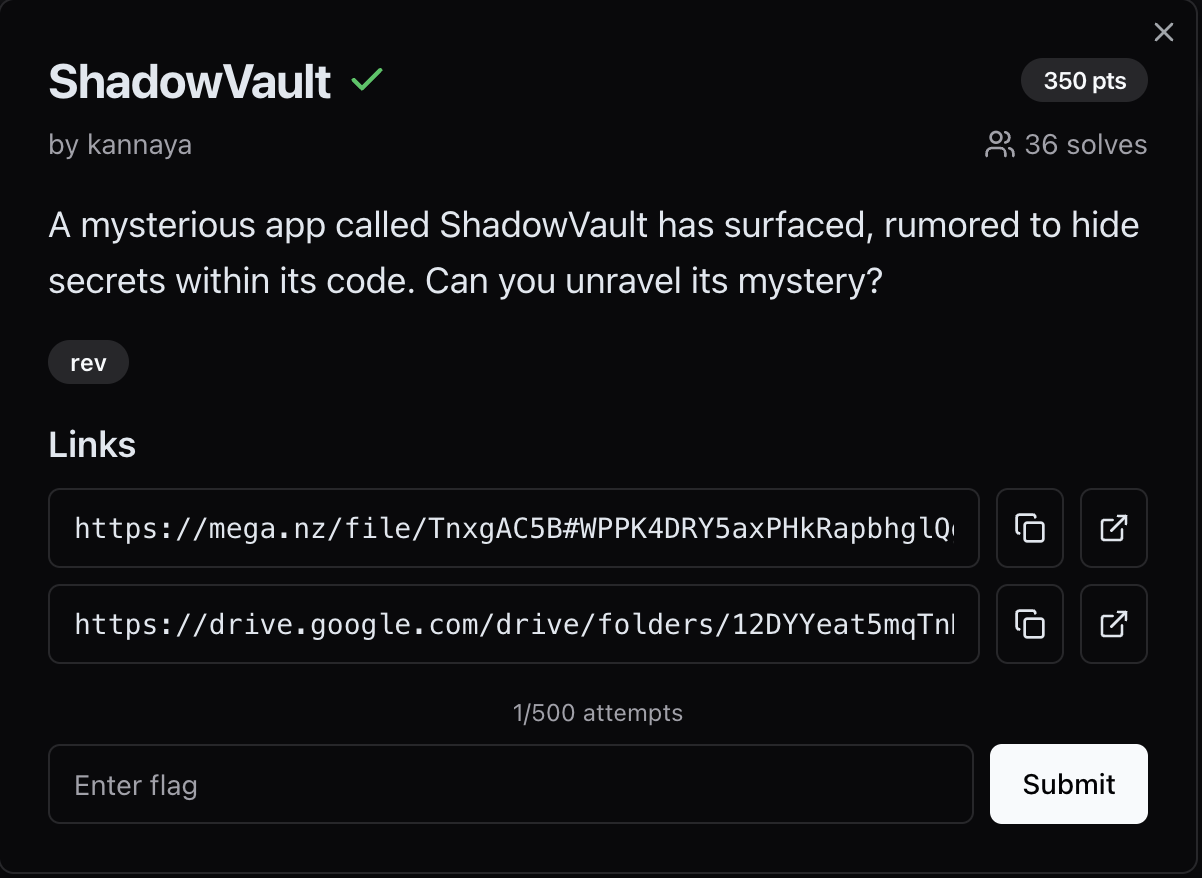Open the mega.nz link externally
The width and height of the screenshot is (1202, 878).
1113,528
